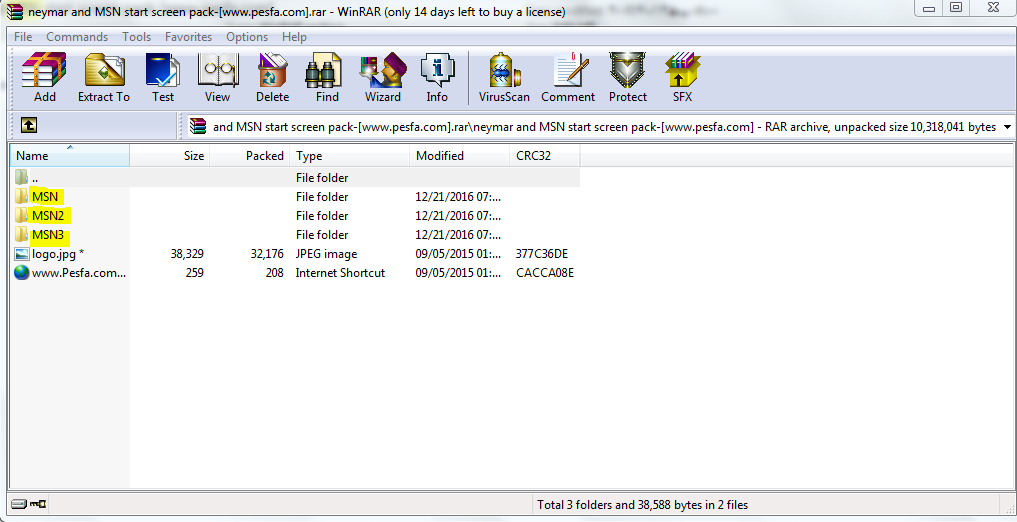The height and width of the screenshot is (522, 1017).
Task: Open the Commands menu
Action: (x=77, y=37)
